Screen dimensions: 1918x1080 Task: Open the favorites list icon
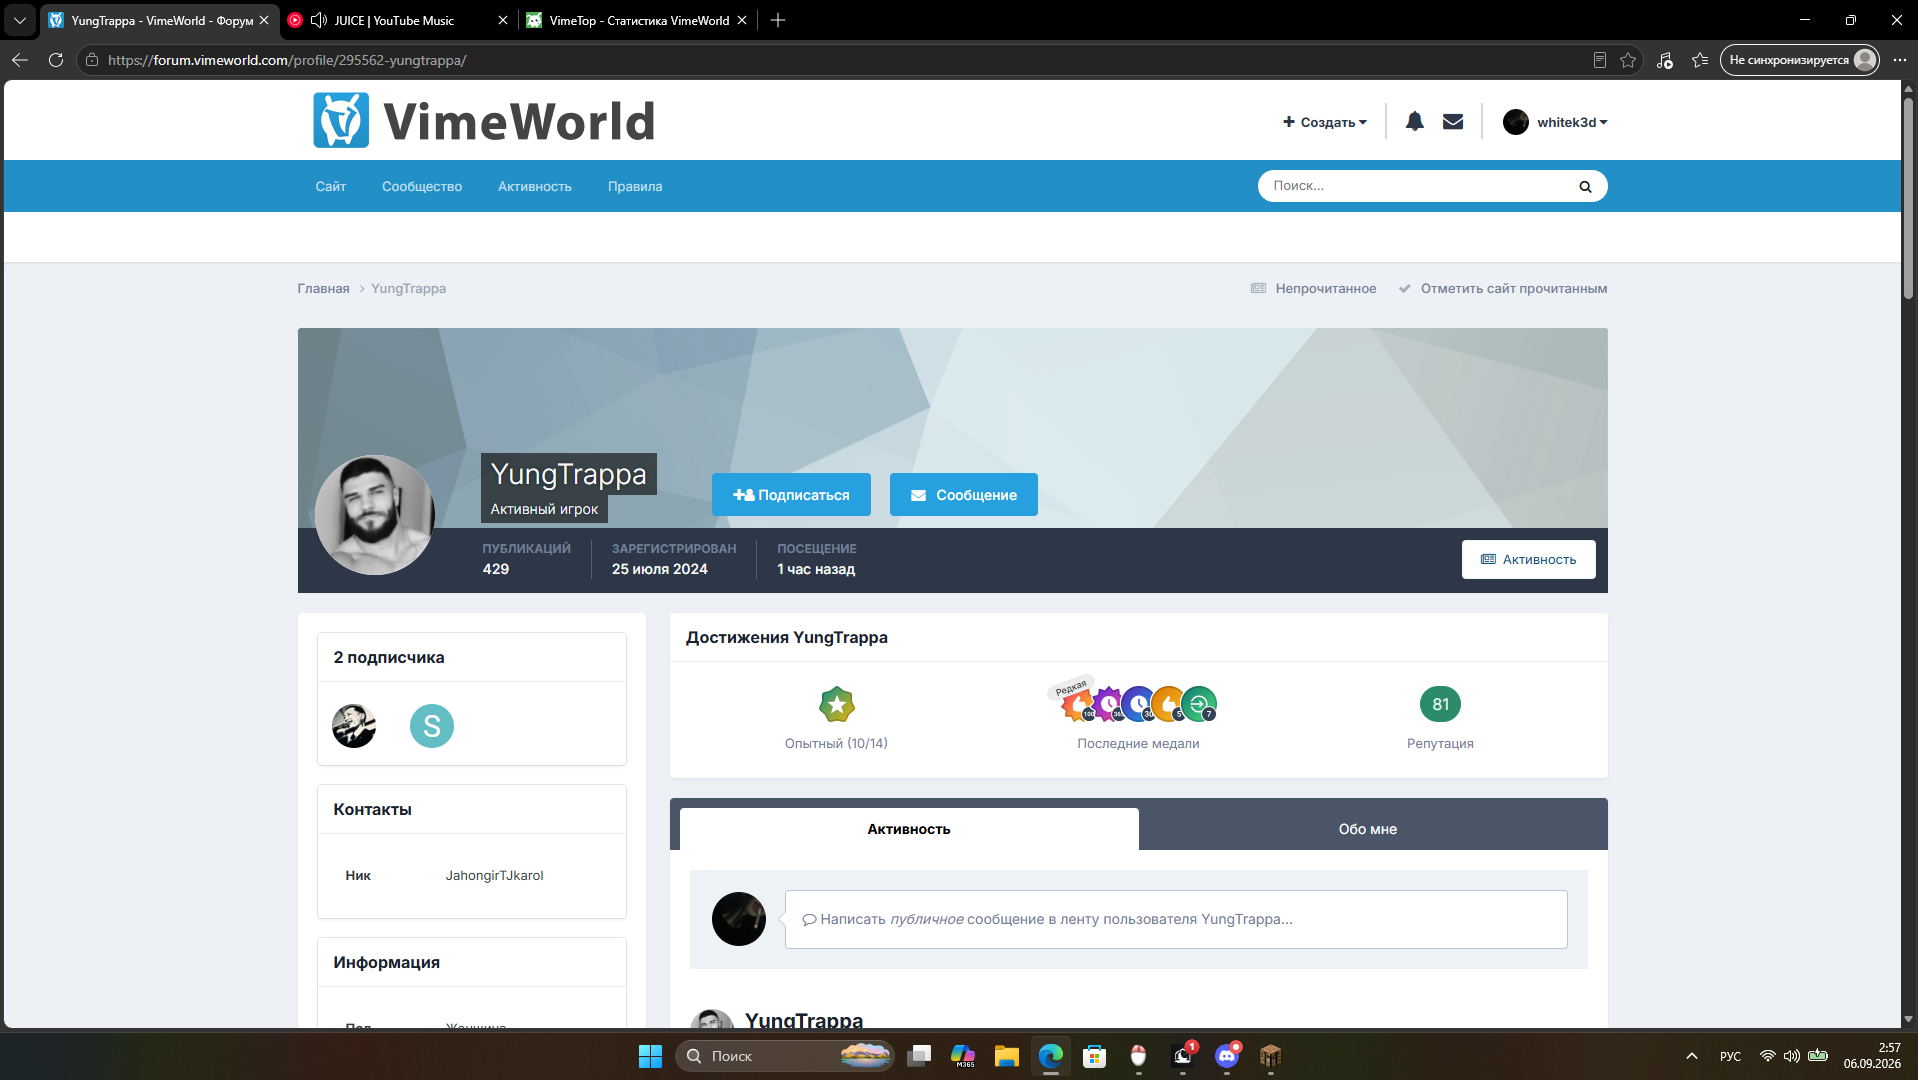1700,60
